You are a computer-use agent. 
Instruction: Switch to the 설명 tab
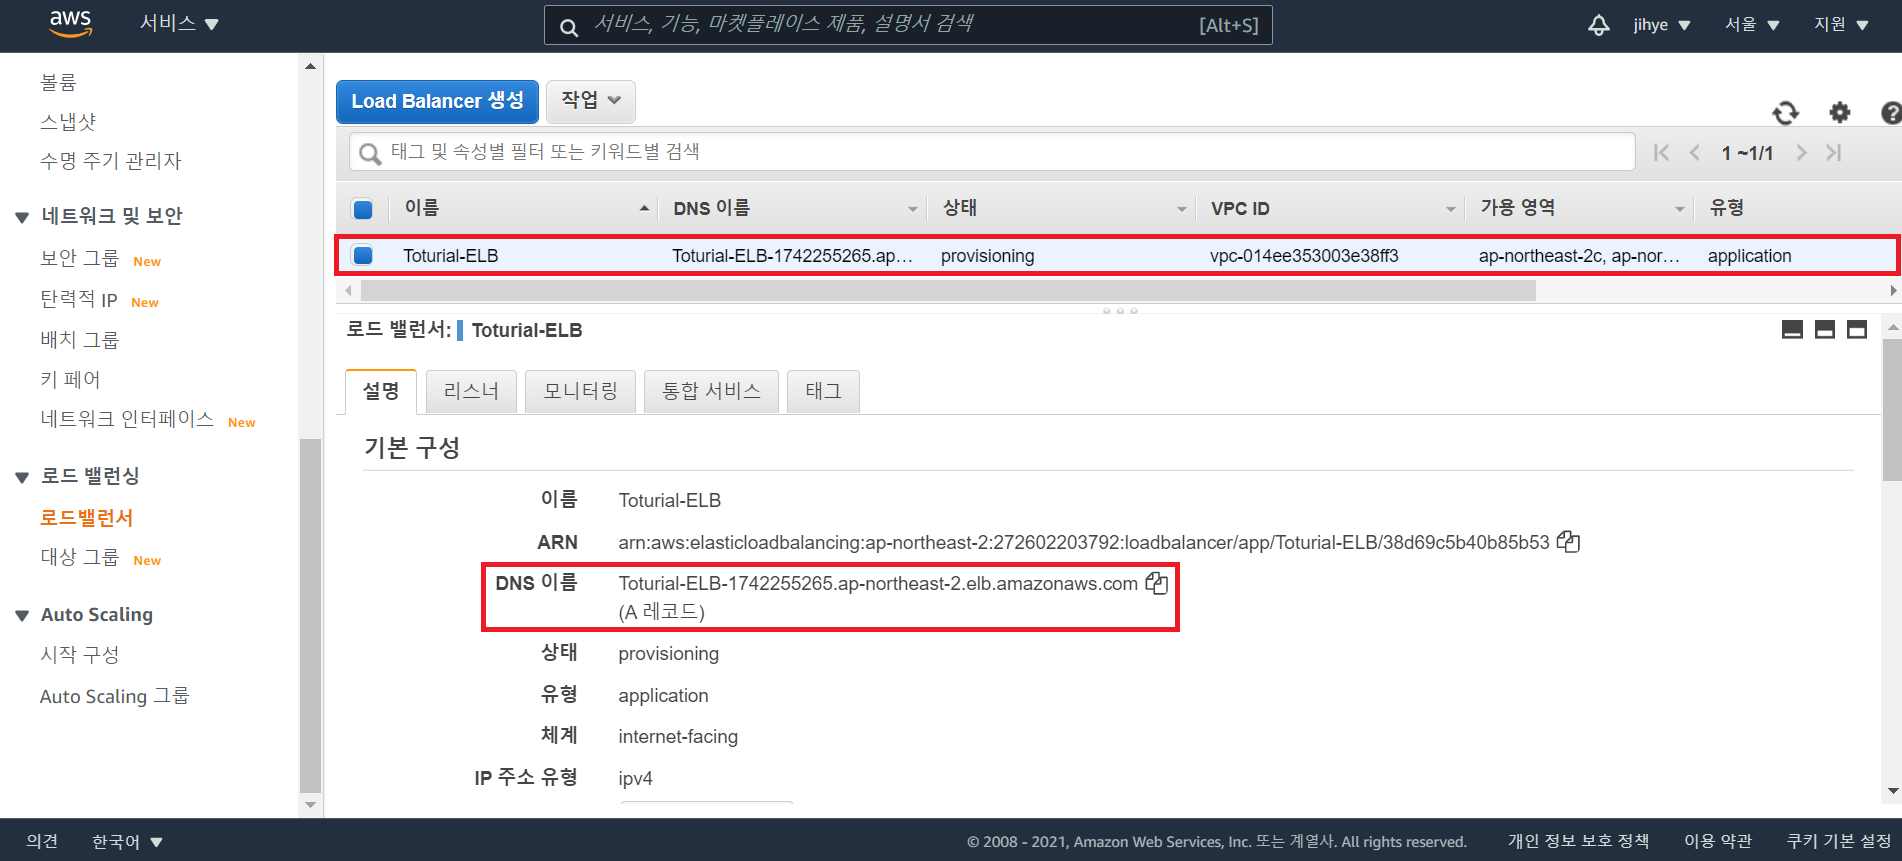tap(380, 391)
